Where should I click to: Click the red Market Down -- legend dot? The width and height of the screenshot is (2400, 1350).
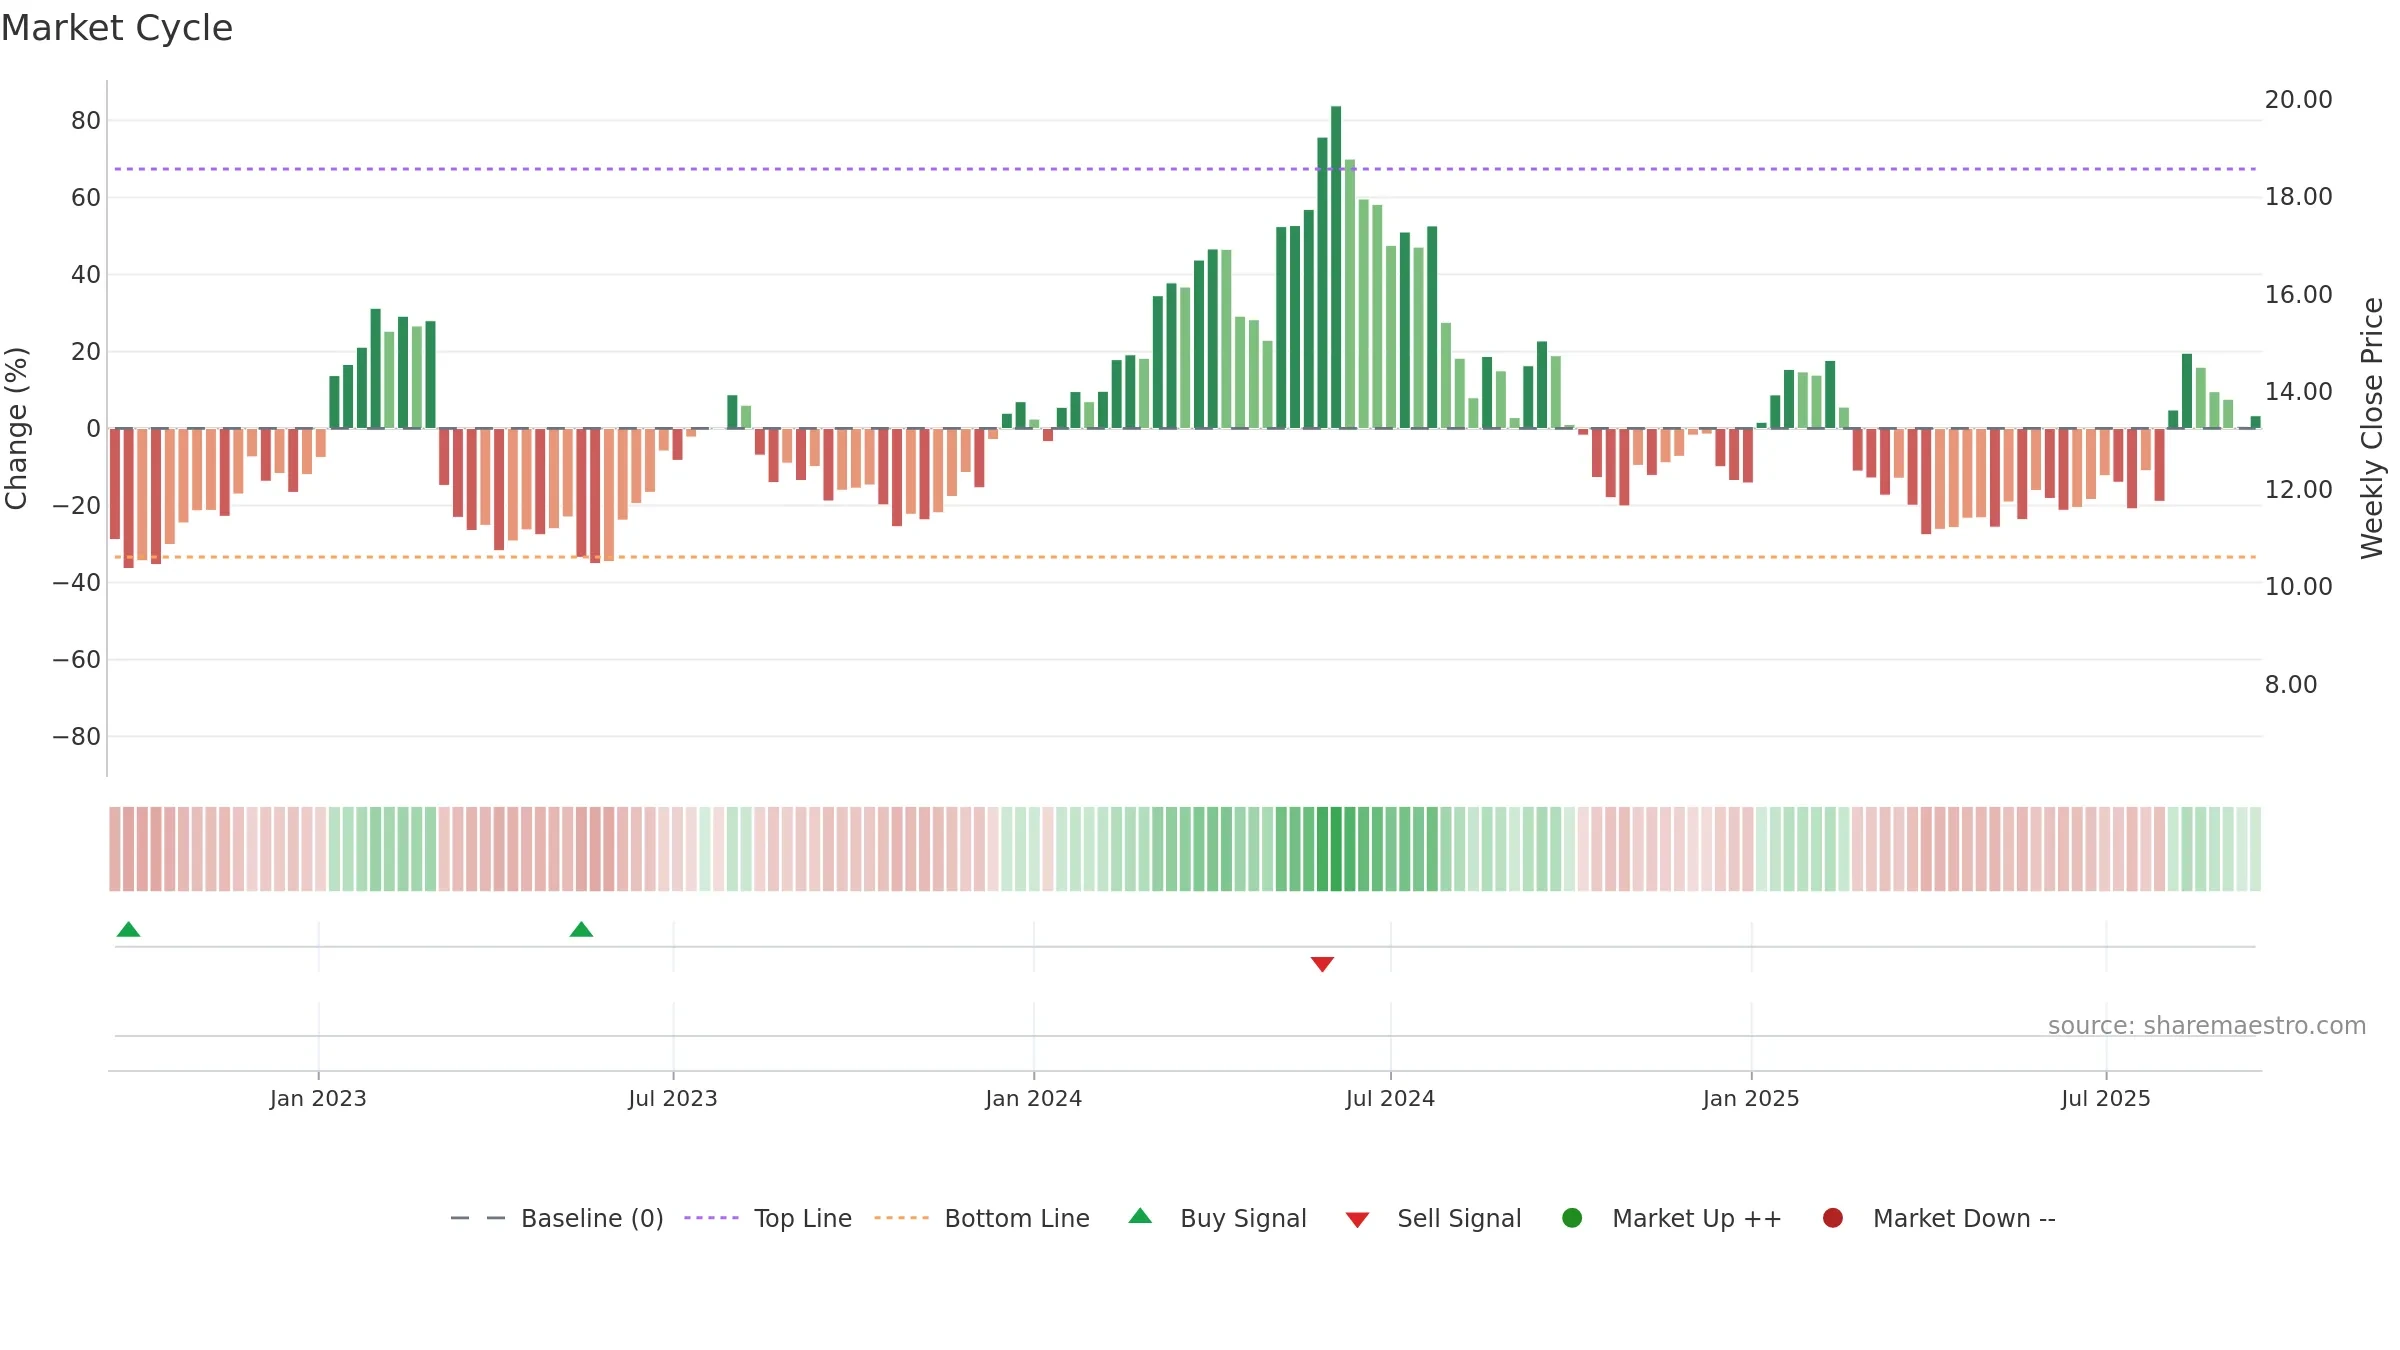(1833, 1218)
